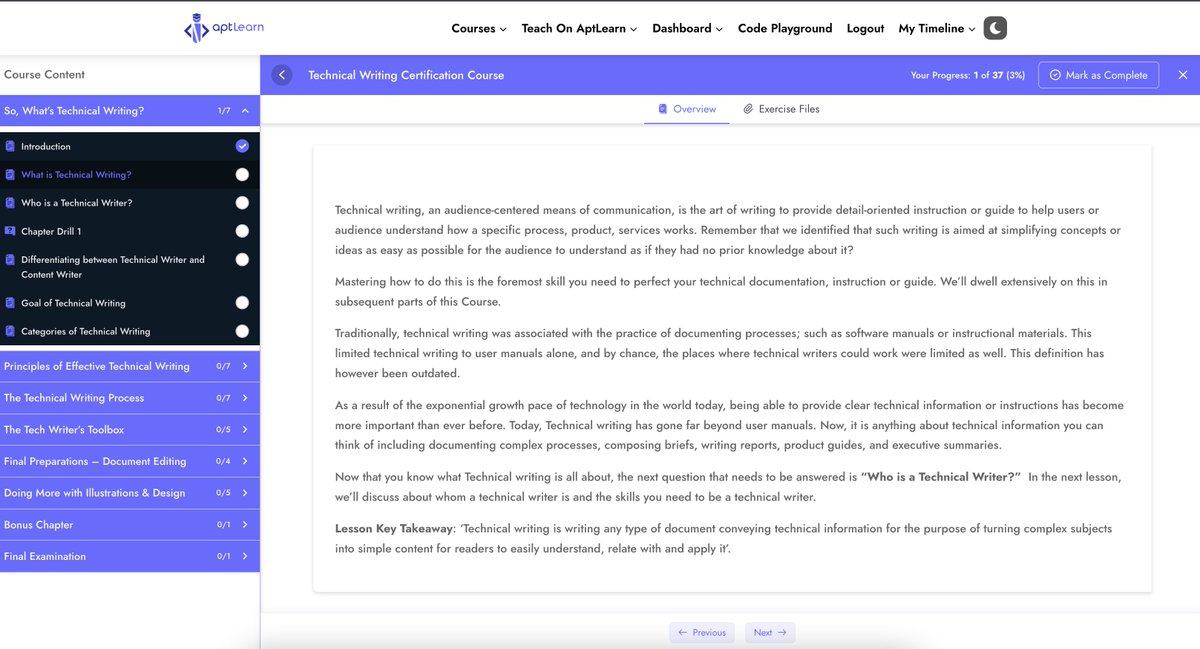Click the Lesson Key Takeaway bold label
This screenshot has height=649, width=1200.
point(393,528)
